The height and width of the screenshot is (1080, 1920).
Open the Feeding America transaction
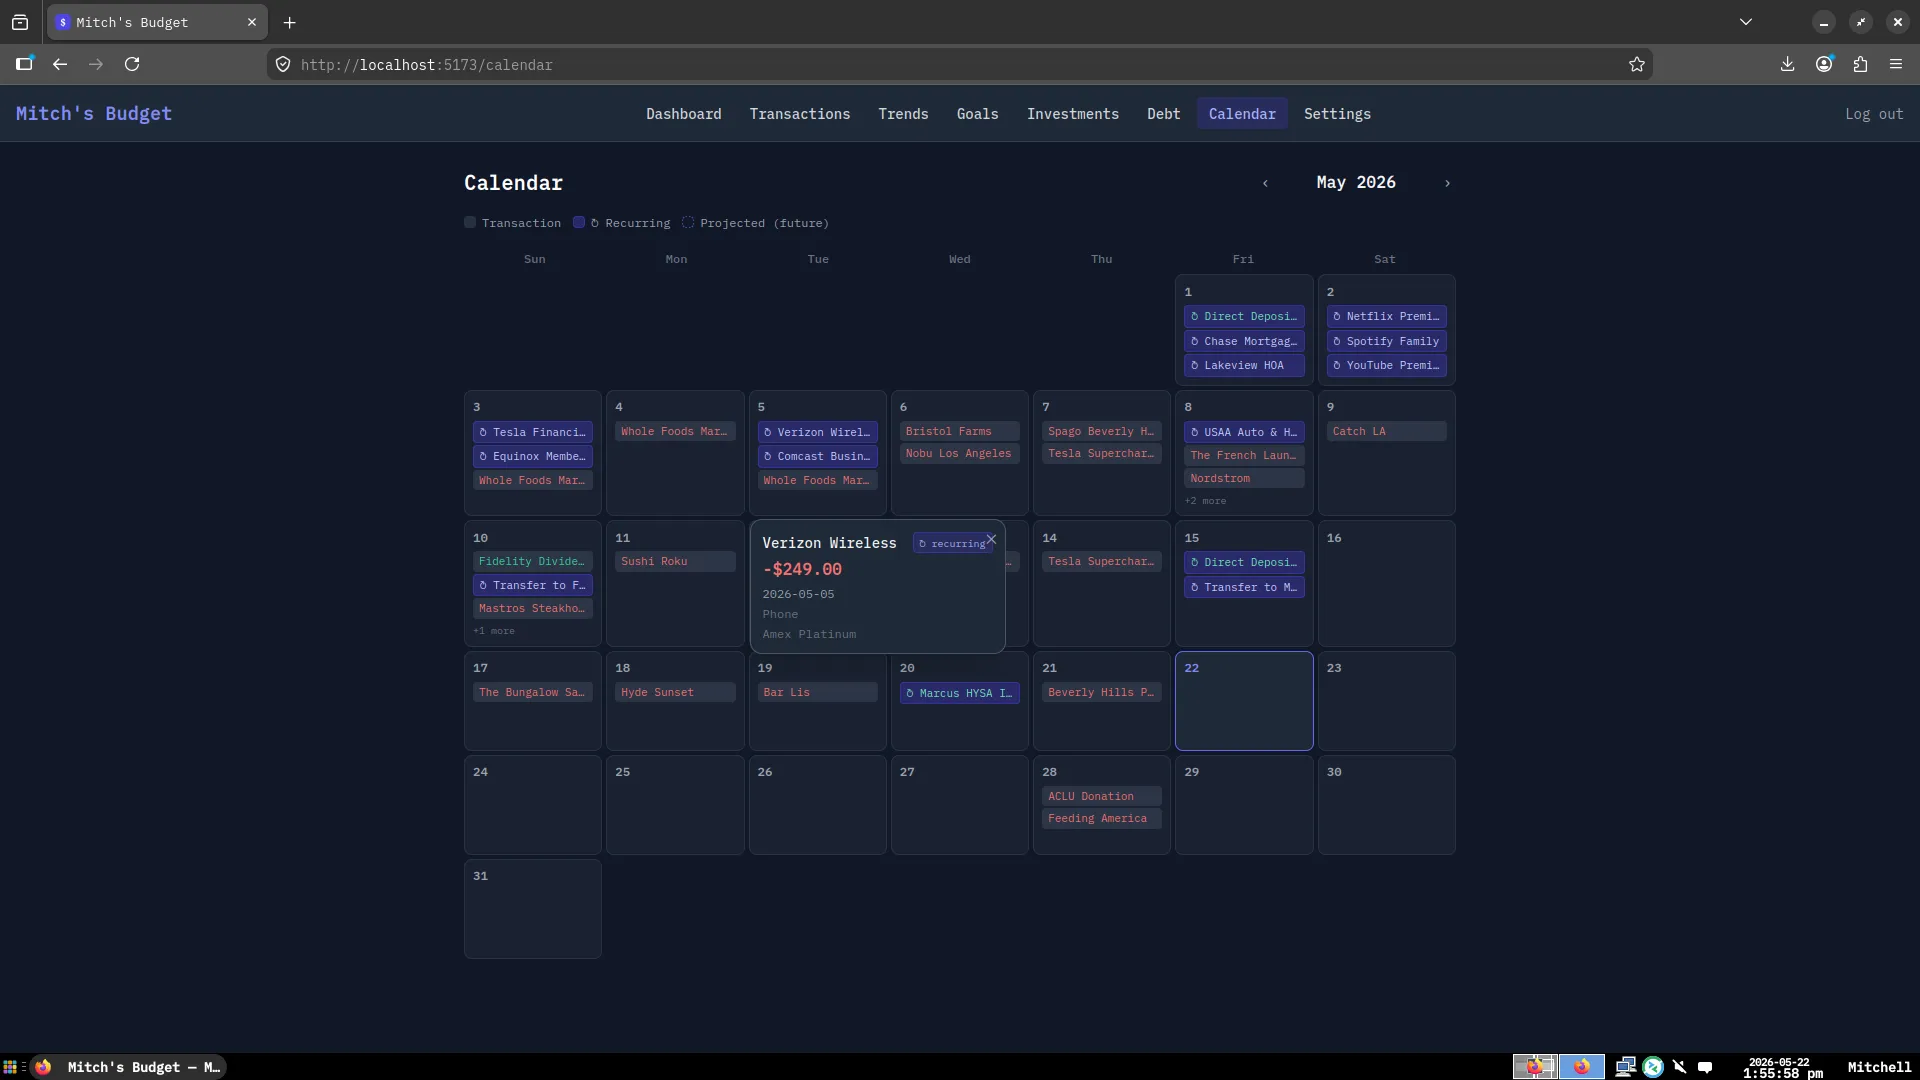pyautogui.click(x=1101, y=818)
